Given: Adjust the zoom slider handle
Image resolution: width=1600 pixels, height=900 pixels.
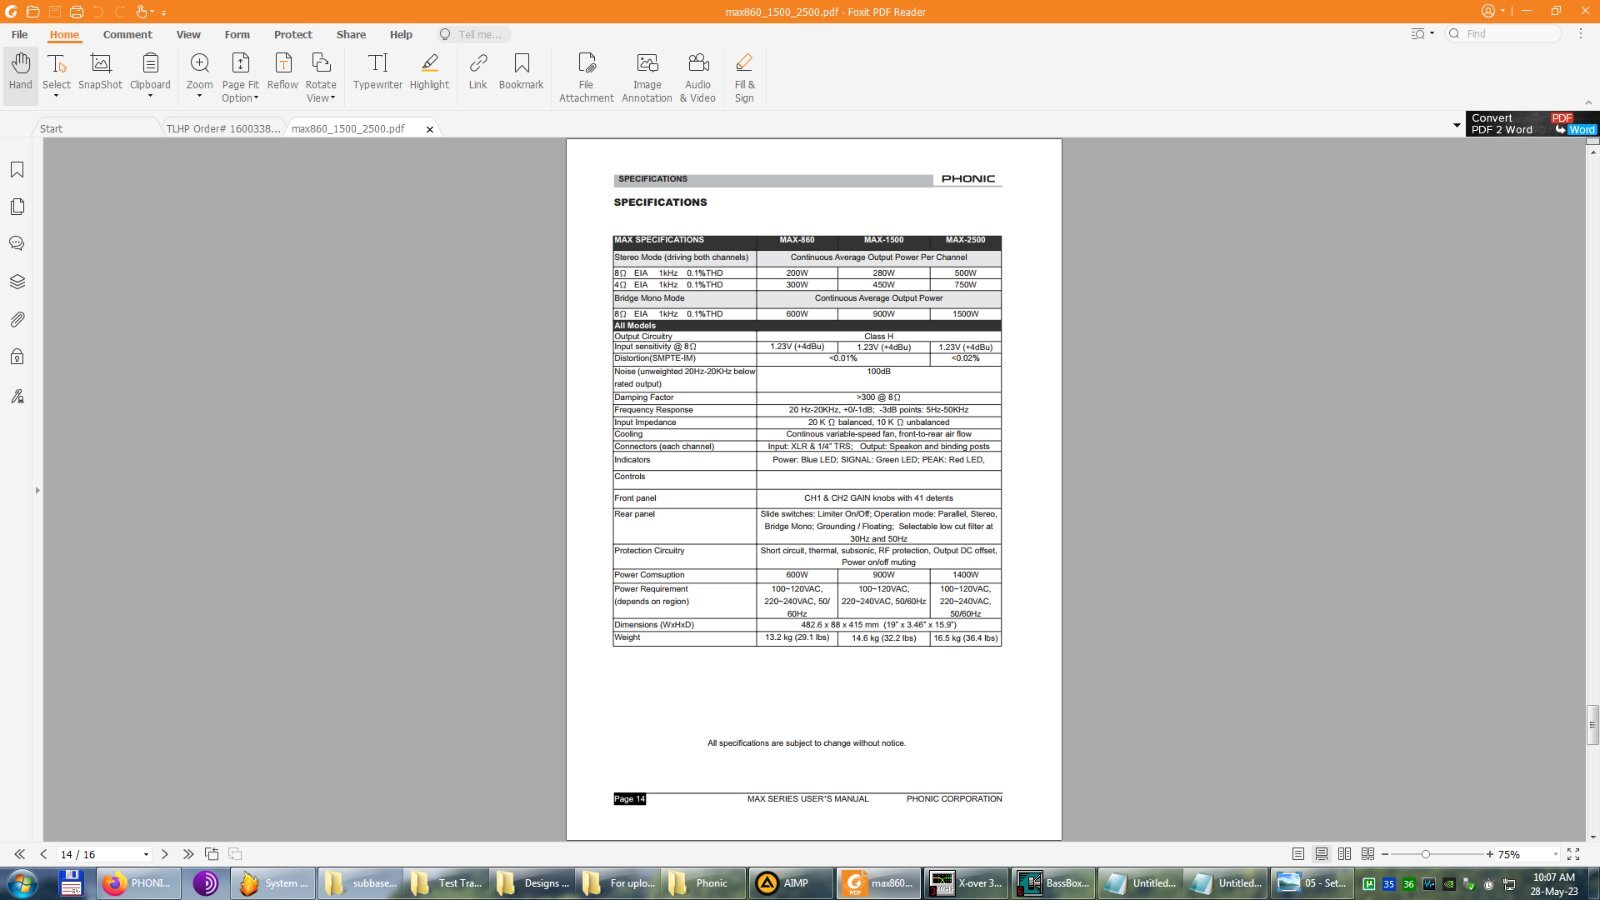Looking at the screenshot, I should click(x=1426, y=854).
